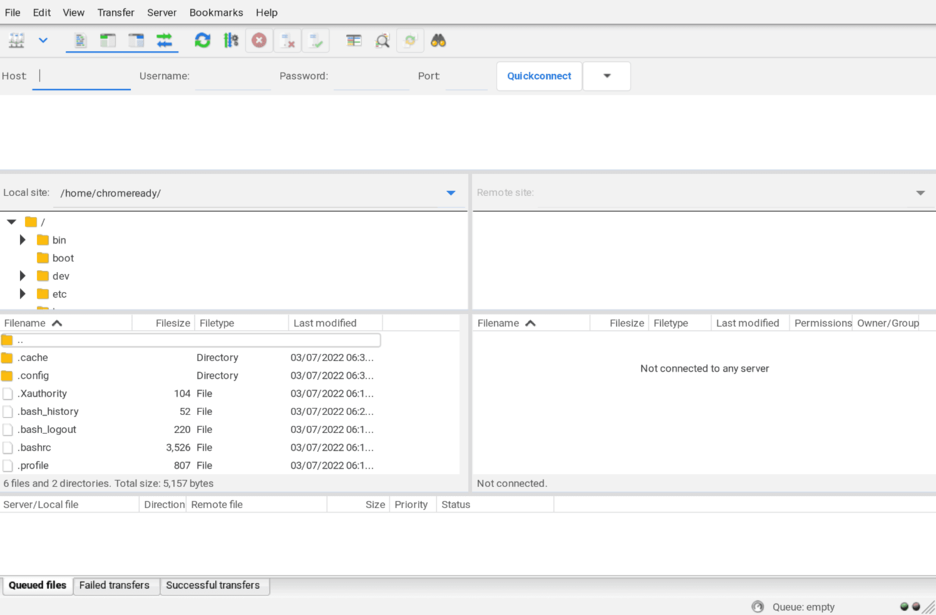Focus the Username input field
This screenshot has width=936, height=615.
click(233, 76)
